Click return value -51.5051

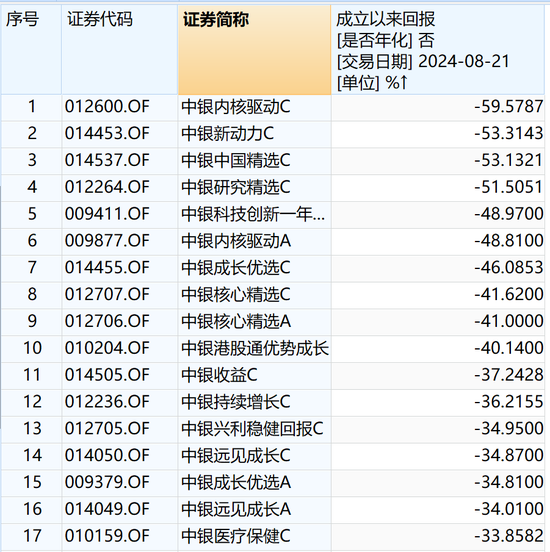(x=509, y=187)
